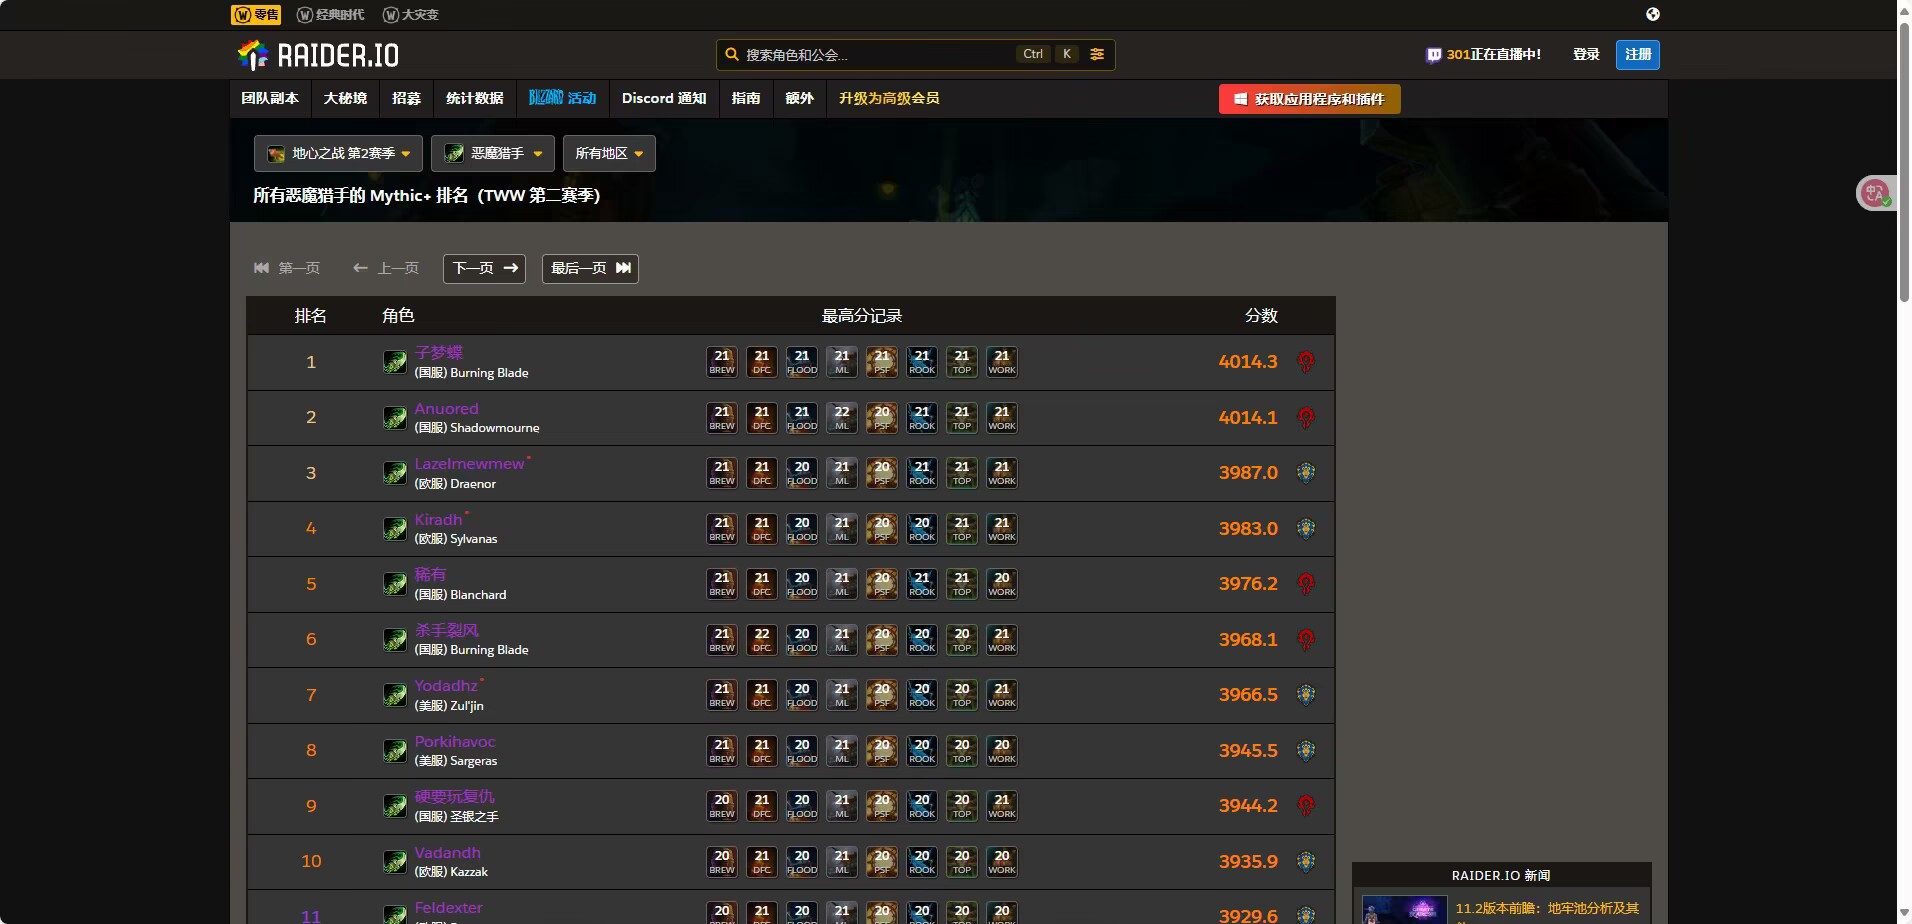Click the ROOK dungeon badge for 杀手裂风

tap(922, 640)
